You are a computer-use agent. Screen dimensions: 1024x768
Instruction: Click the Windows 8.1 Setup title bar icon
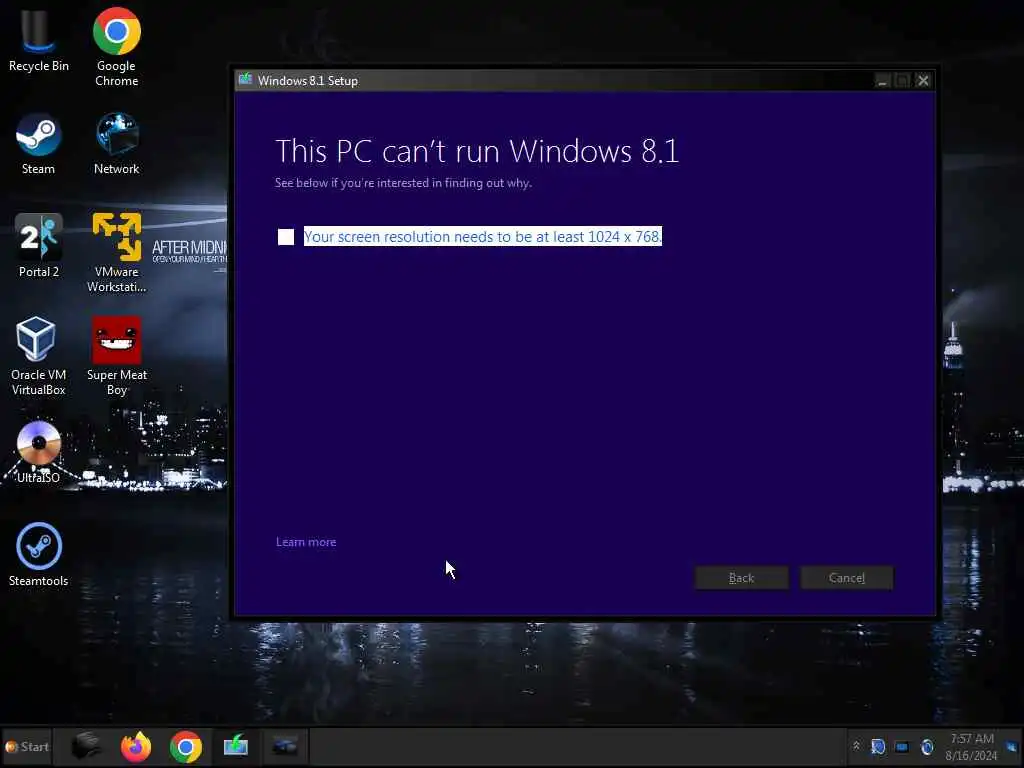[246, 80]
